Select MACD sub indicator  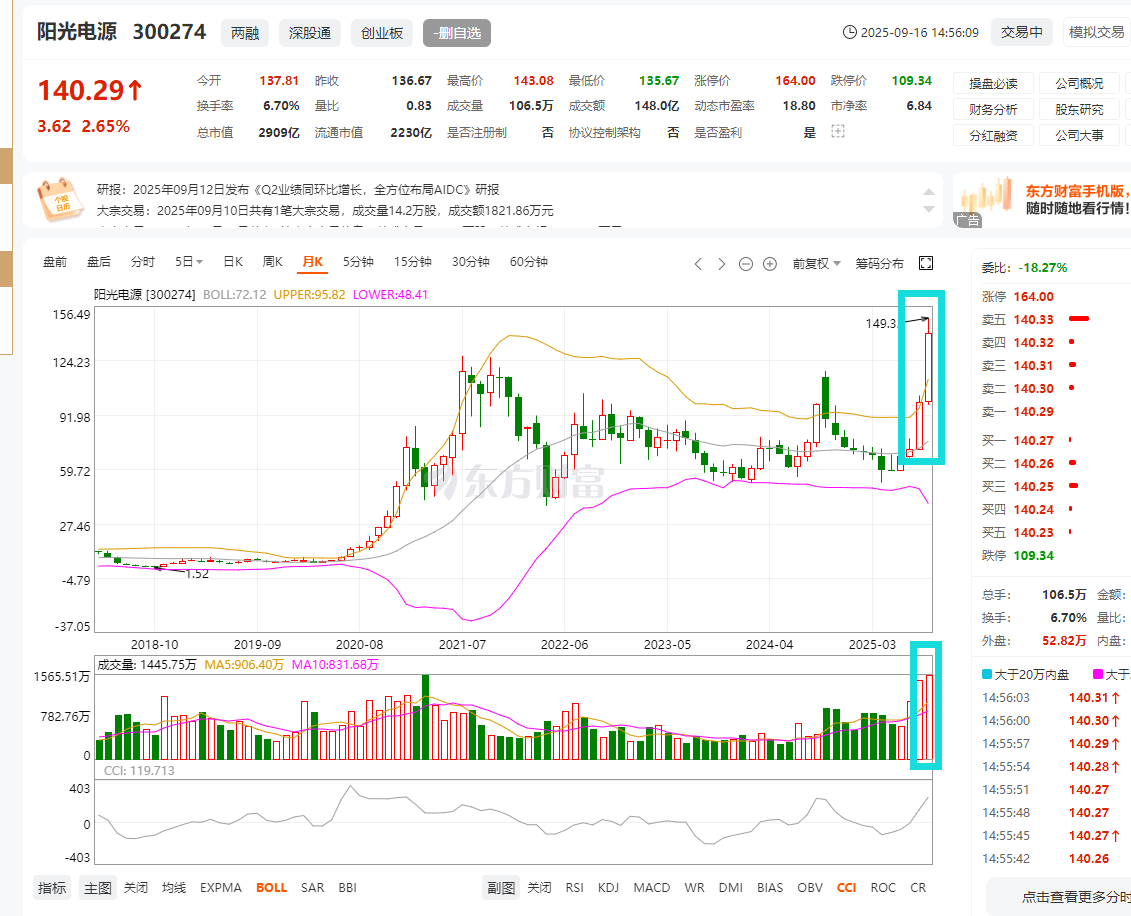click(651, 888)
